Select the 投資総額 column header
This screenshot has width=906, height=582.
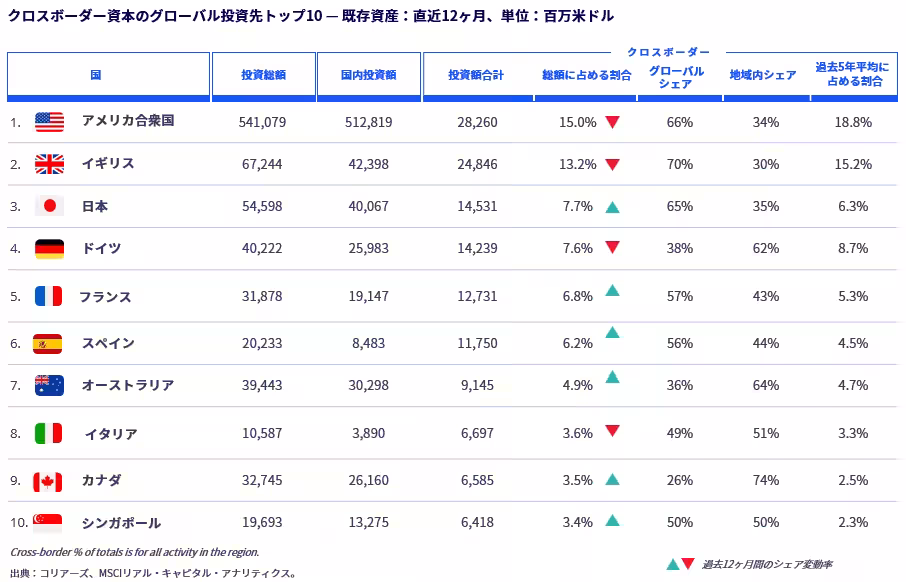264,77
